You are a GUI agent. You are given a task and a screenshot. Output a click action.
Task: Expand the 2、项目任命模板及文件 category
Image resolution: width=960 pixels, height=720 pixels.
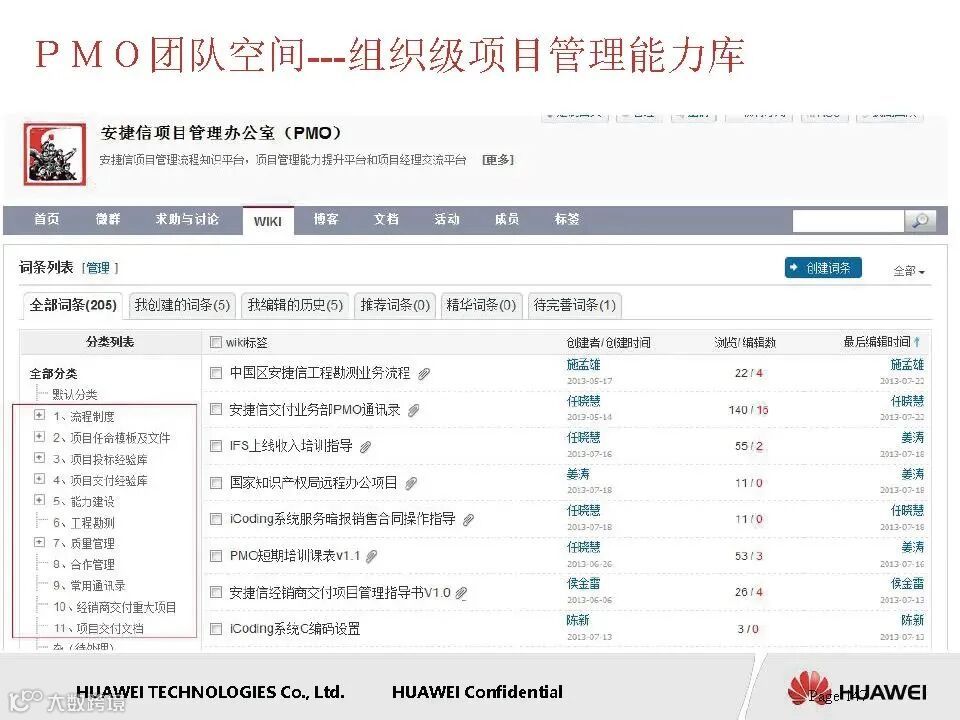[x=39, y=437]
